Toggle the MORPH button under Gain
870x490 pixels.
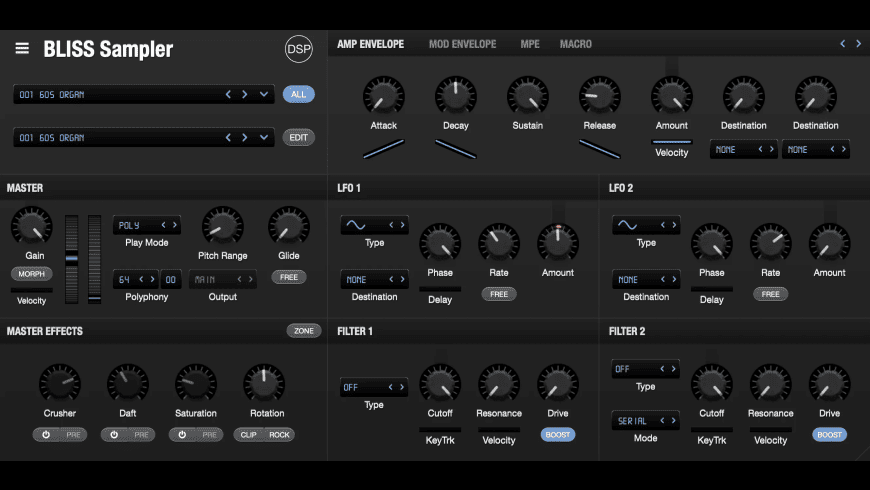click(x=32, y=274)
